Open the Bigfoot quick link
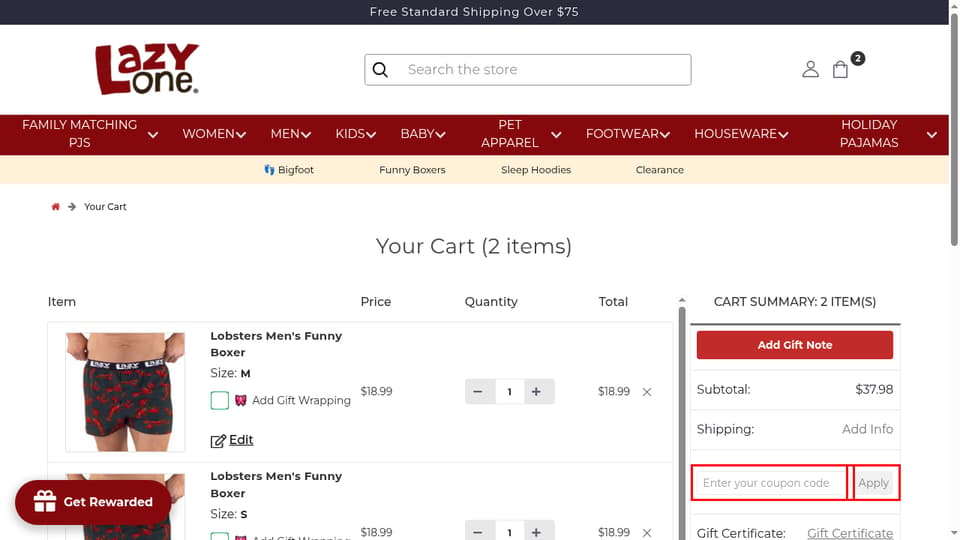Screen dimensions: 960x540 click(x=288, y=170)
